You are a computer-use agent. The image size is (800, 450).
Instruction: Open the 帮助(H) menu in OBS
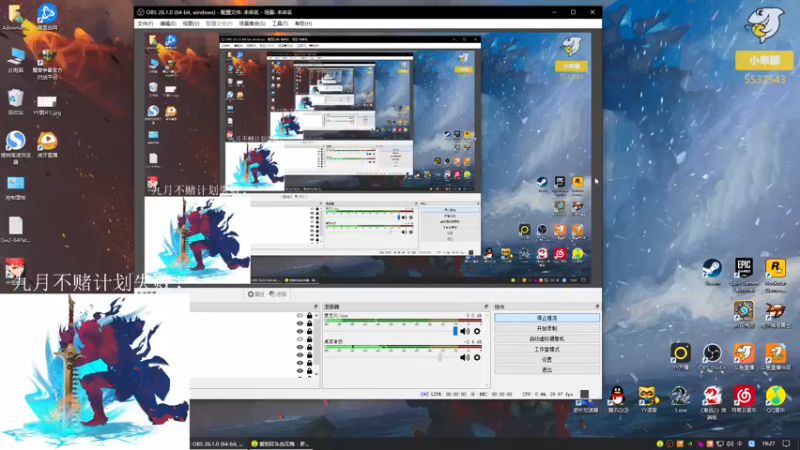coord(303,23)
